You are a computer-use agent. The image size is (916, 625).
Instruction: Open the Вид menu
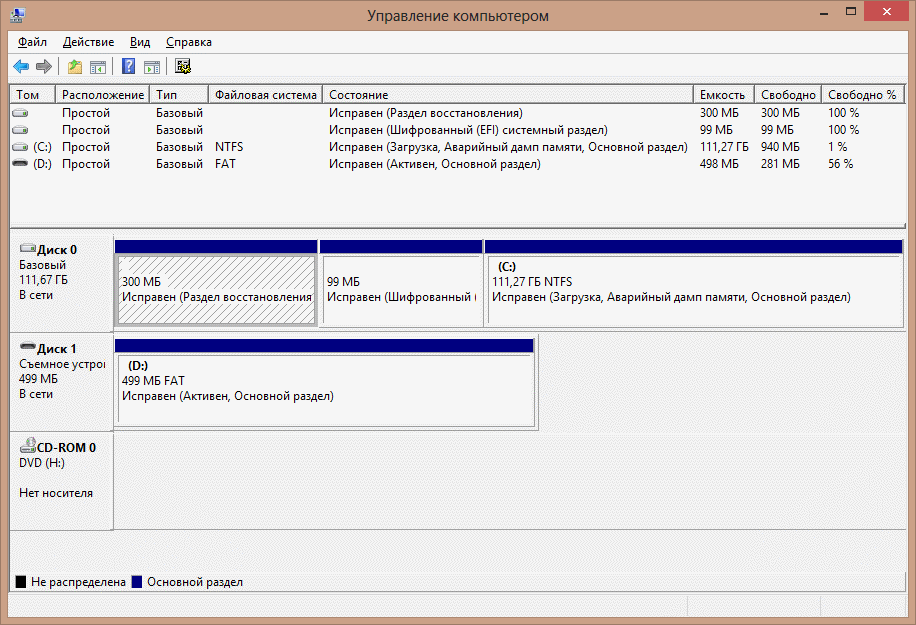[140, 42]
